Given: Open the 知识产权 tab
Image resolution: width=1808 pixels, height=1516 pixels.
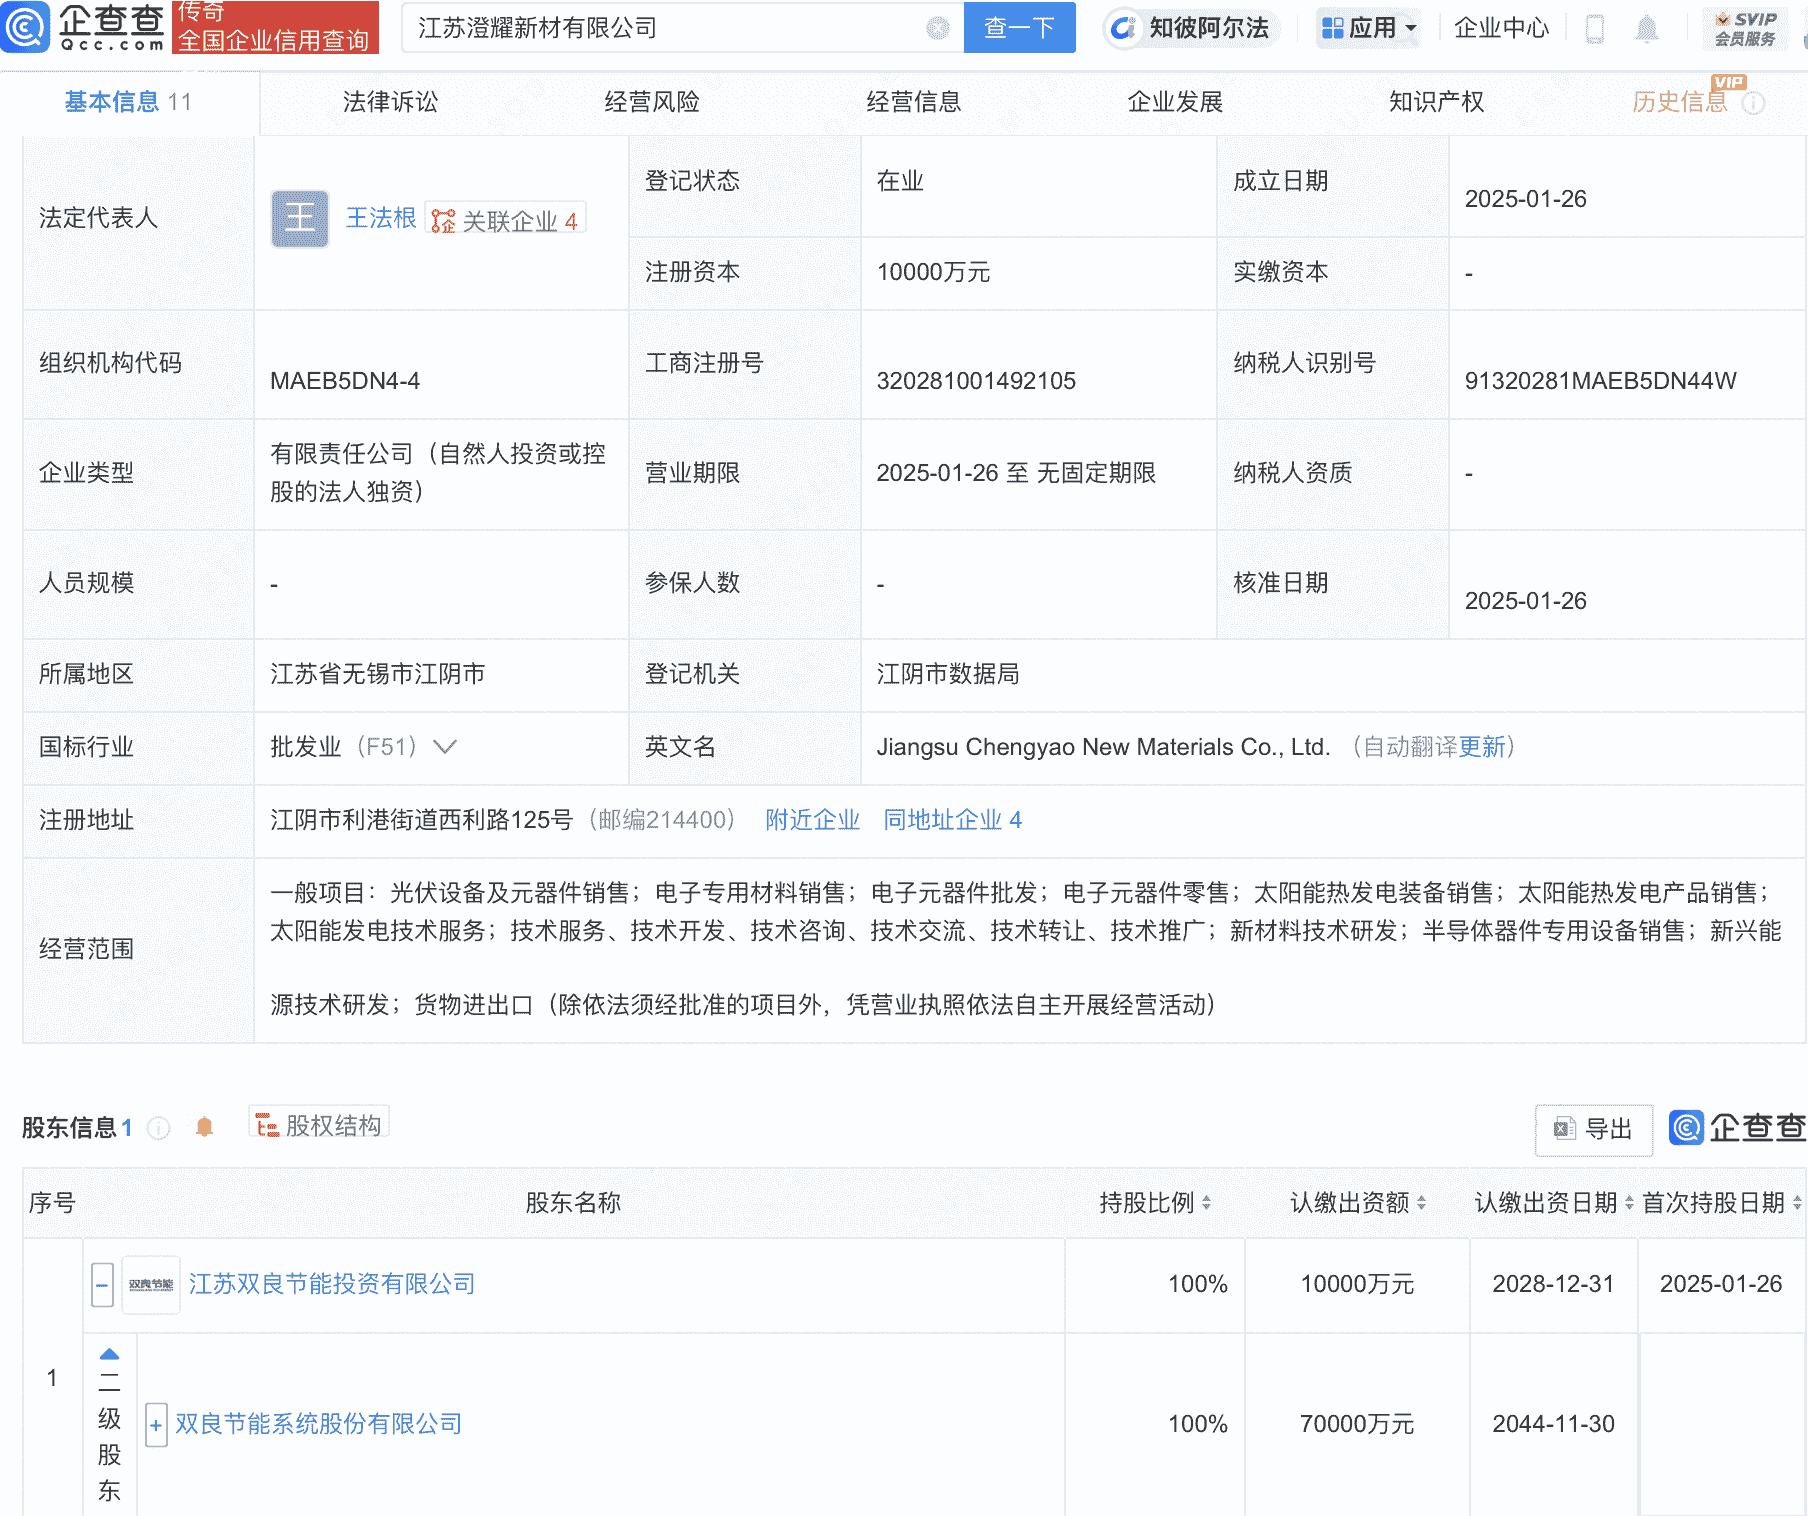Looking at the screenshot, I should click(x=1435, y=101).
